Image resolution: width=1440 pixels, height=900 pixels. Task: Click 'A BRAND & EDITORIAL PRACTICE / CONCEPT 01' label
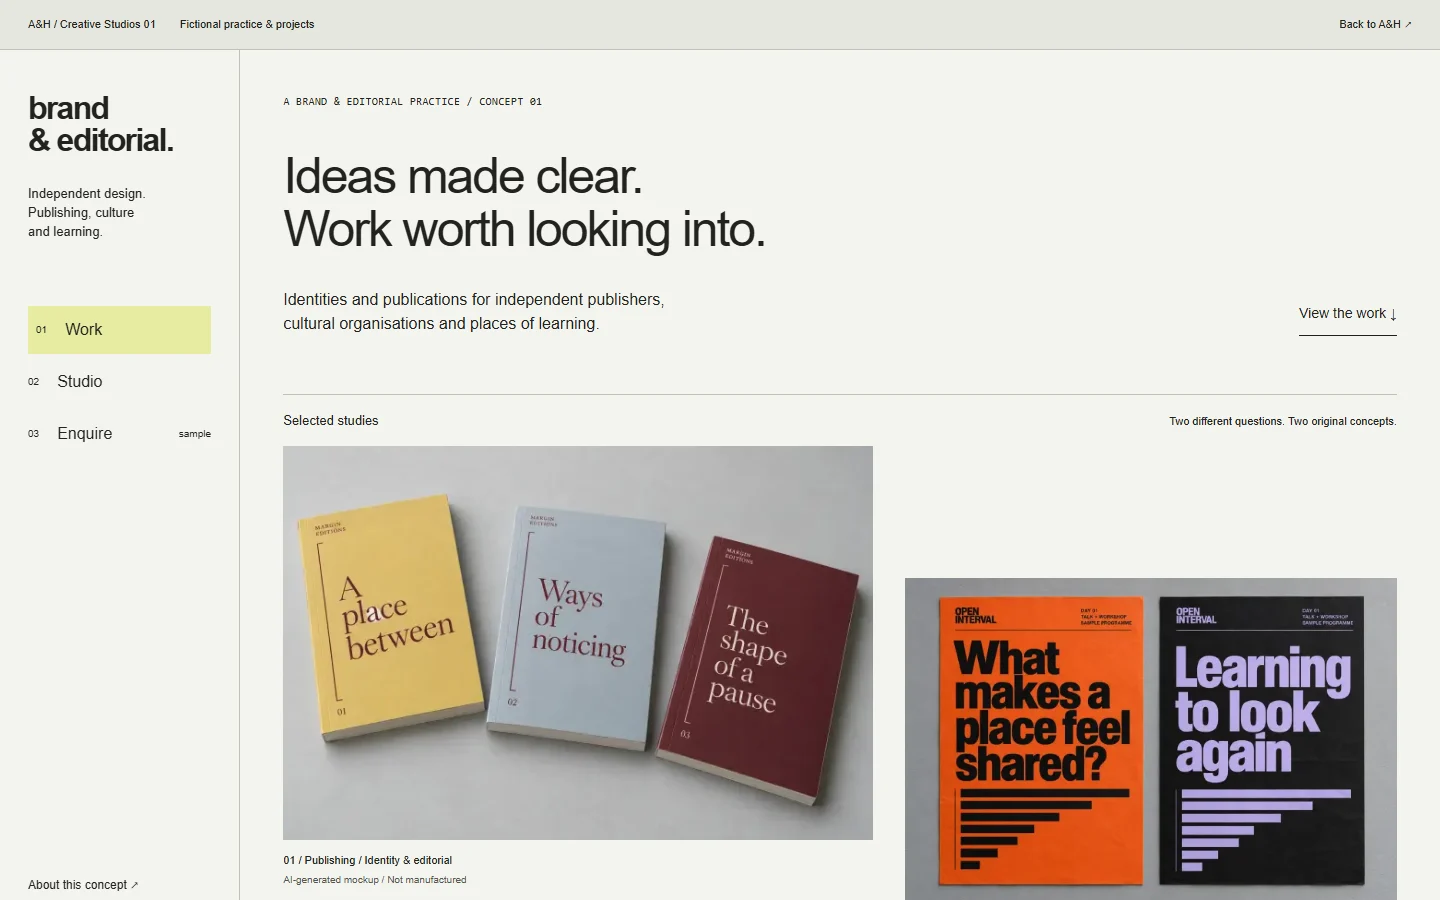click(413, 102)
